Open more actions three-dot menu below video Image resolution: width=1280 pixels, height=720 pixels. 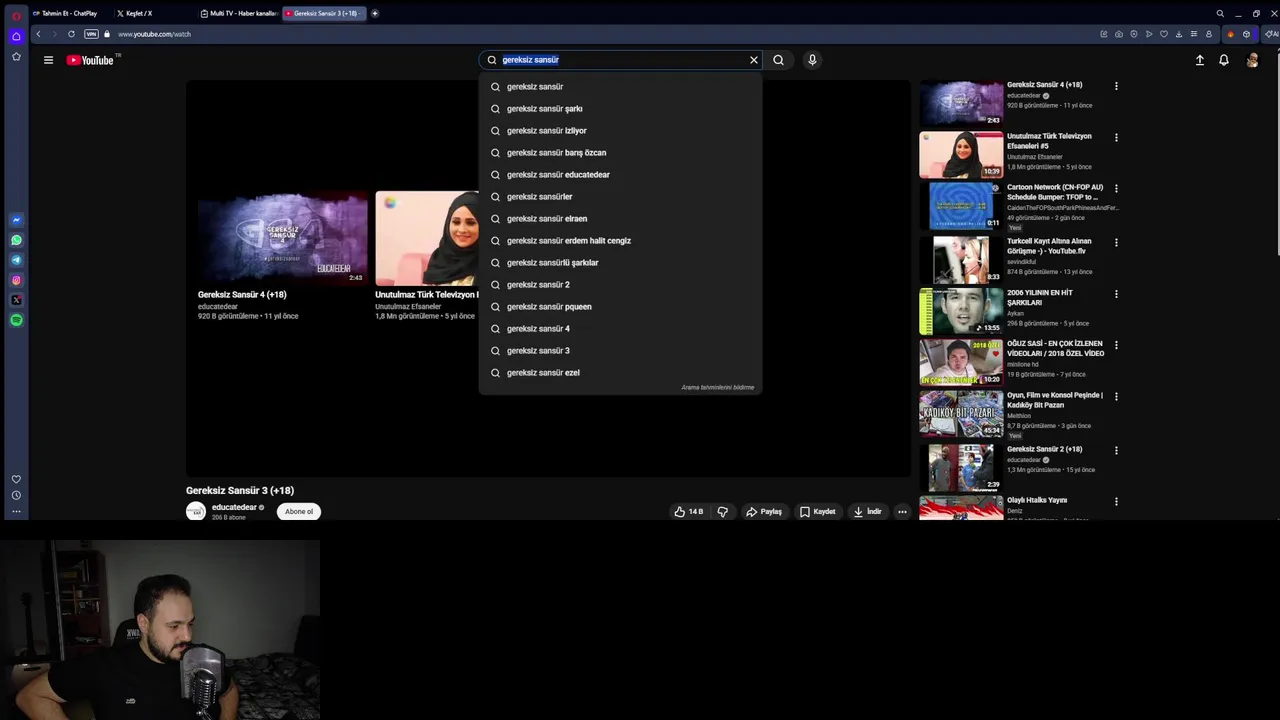coord(902,512)
